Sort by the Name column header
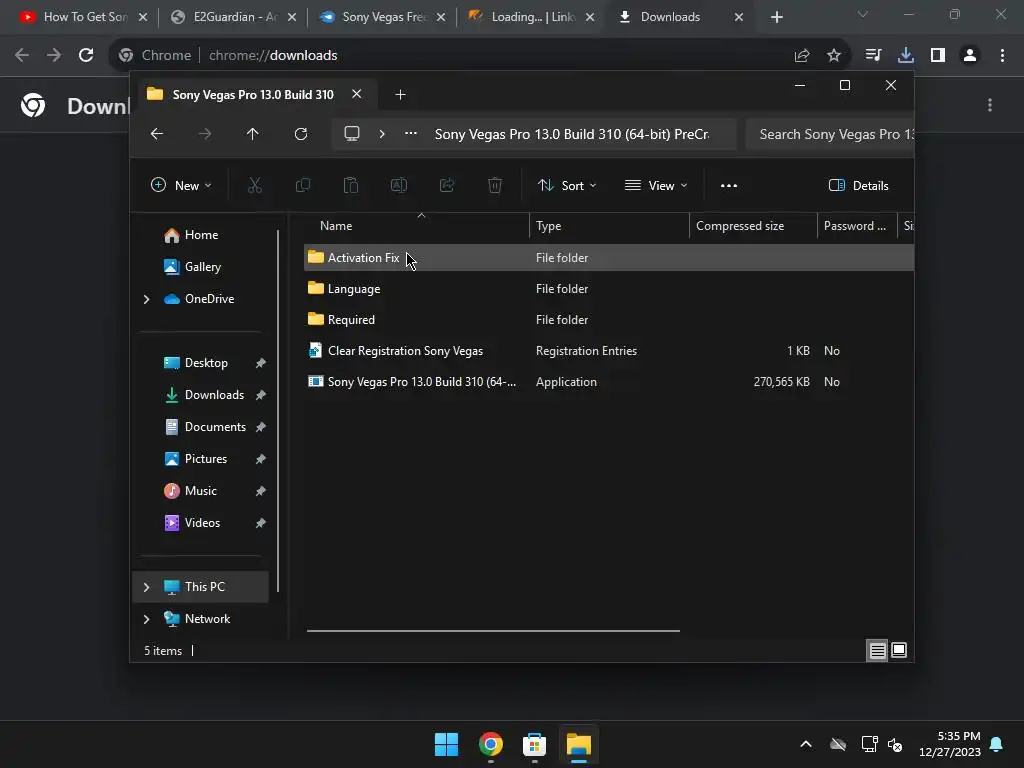Screen dimensions: 1024x768 417,226
